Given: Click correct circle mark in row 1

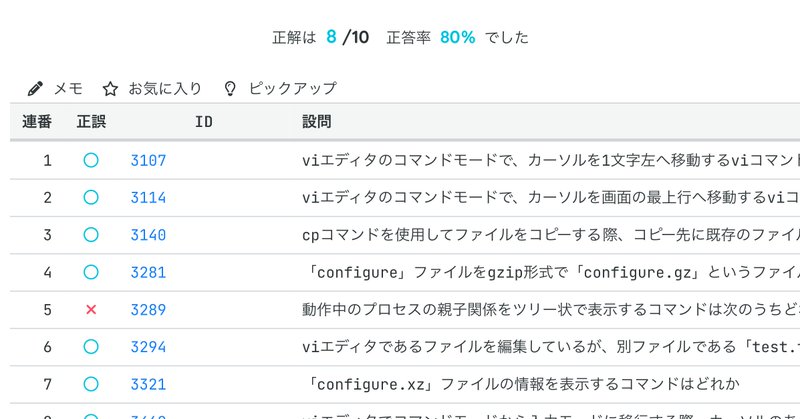Looking at the screenshot, I should pos(91,160).
